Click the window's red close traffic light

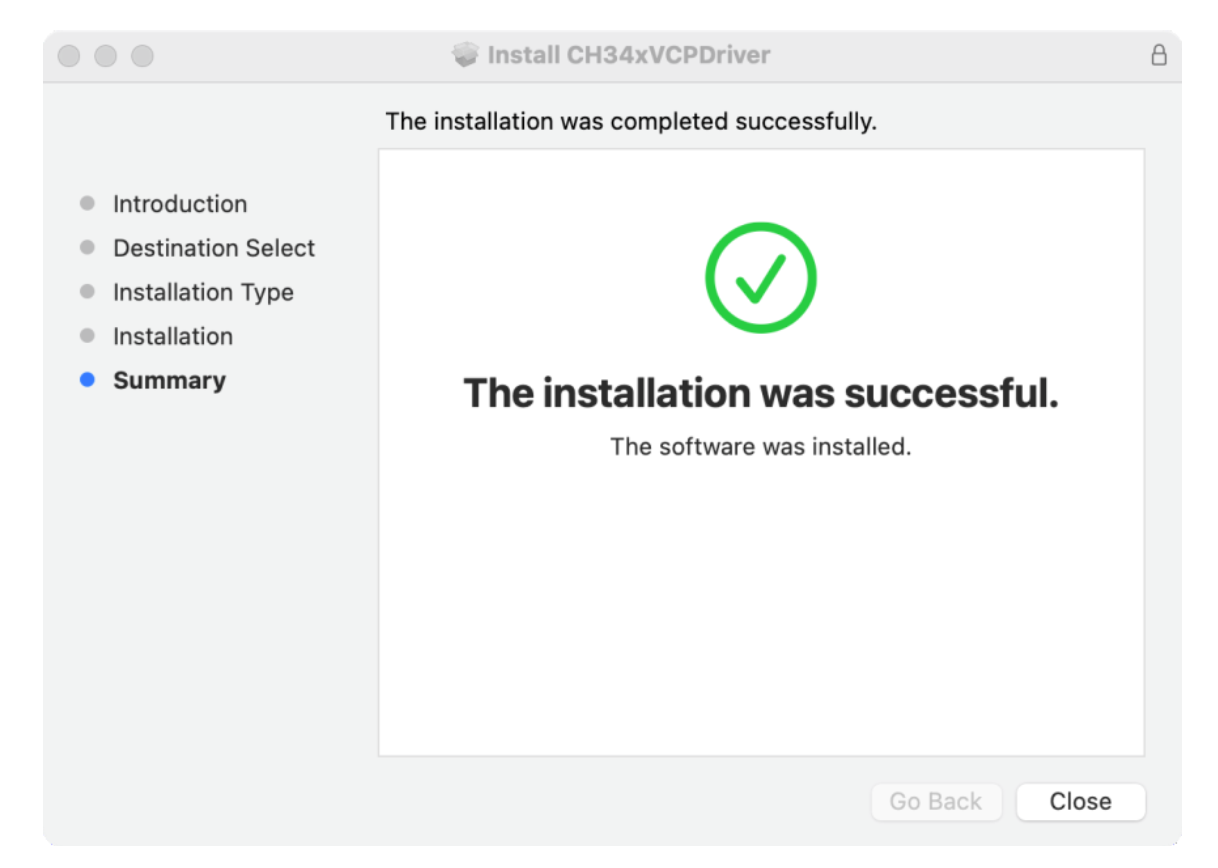69,56
